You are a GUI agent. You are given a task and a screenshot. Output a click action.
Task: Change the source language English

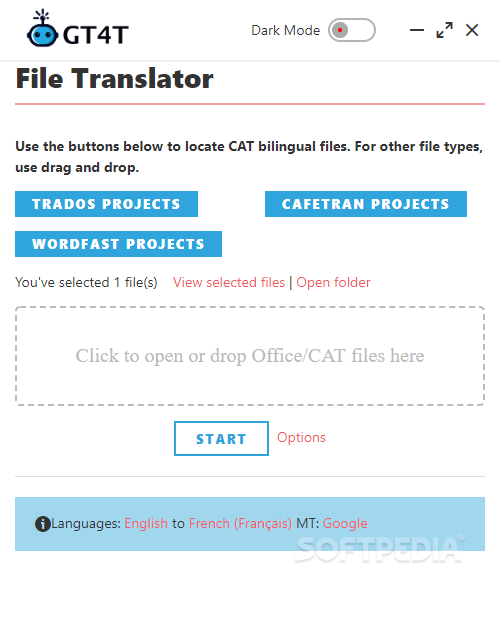click(x=146, y=524)
